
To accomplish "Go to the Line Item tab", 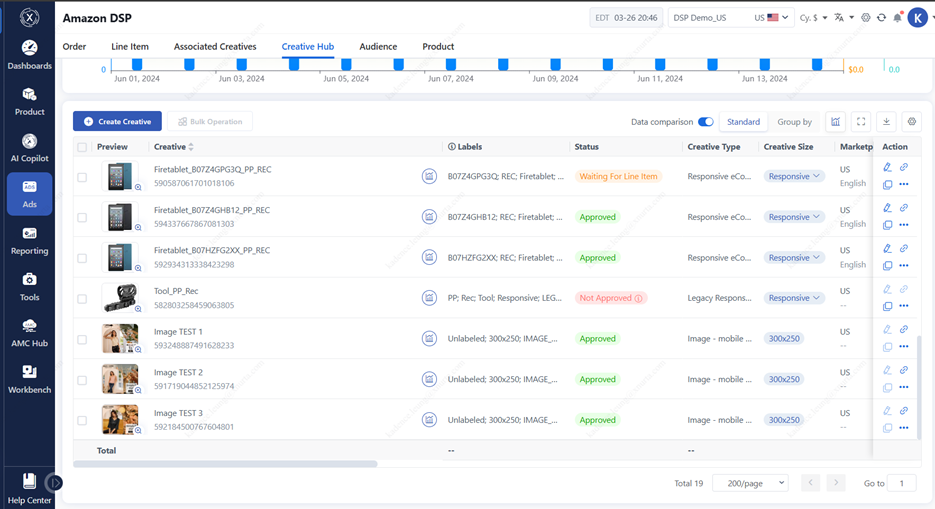I will [130, 47].
